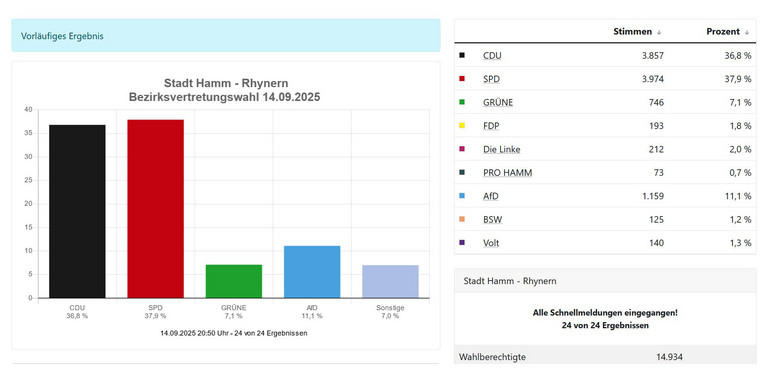Click the Stimmen column header
This screenshot has height=377, width=768.
point(632,32)
